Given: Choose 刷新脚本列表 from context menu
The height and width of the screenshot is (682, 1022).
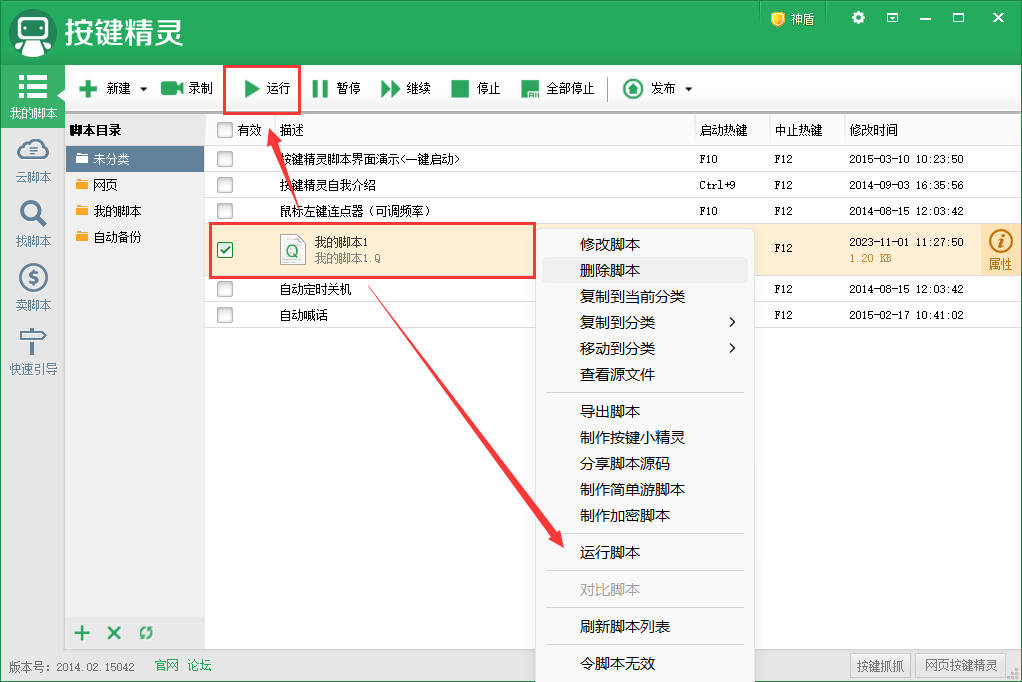Looking at the screenshot, I should click(x=645, y=627).
